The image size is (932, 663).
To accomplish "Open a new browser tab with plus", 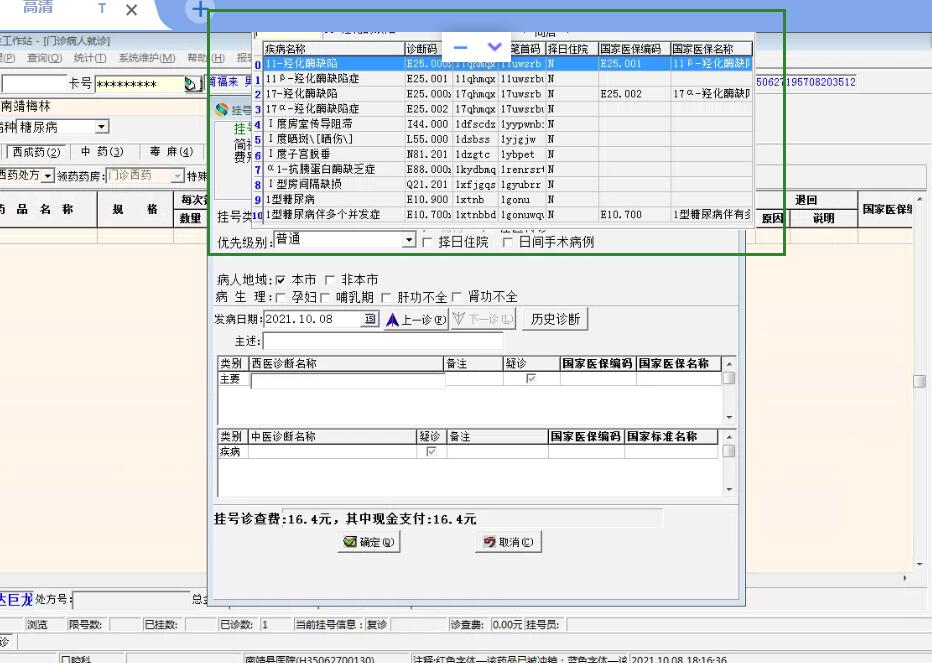I will [x=200, y=9].
